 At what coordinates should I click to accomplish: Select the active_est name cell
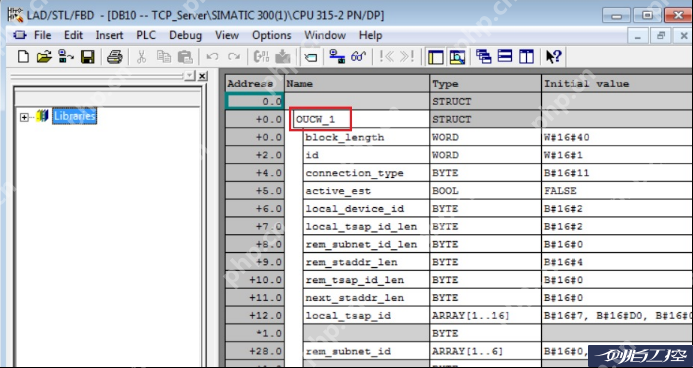pos(366,191)
